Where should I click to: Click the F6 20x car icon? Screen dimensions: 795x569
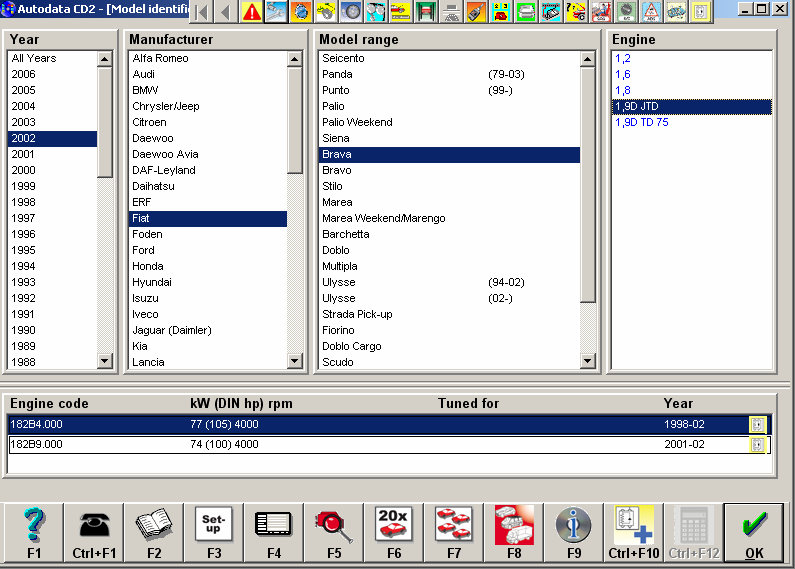coord(394,531)
